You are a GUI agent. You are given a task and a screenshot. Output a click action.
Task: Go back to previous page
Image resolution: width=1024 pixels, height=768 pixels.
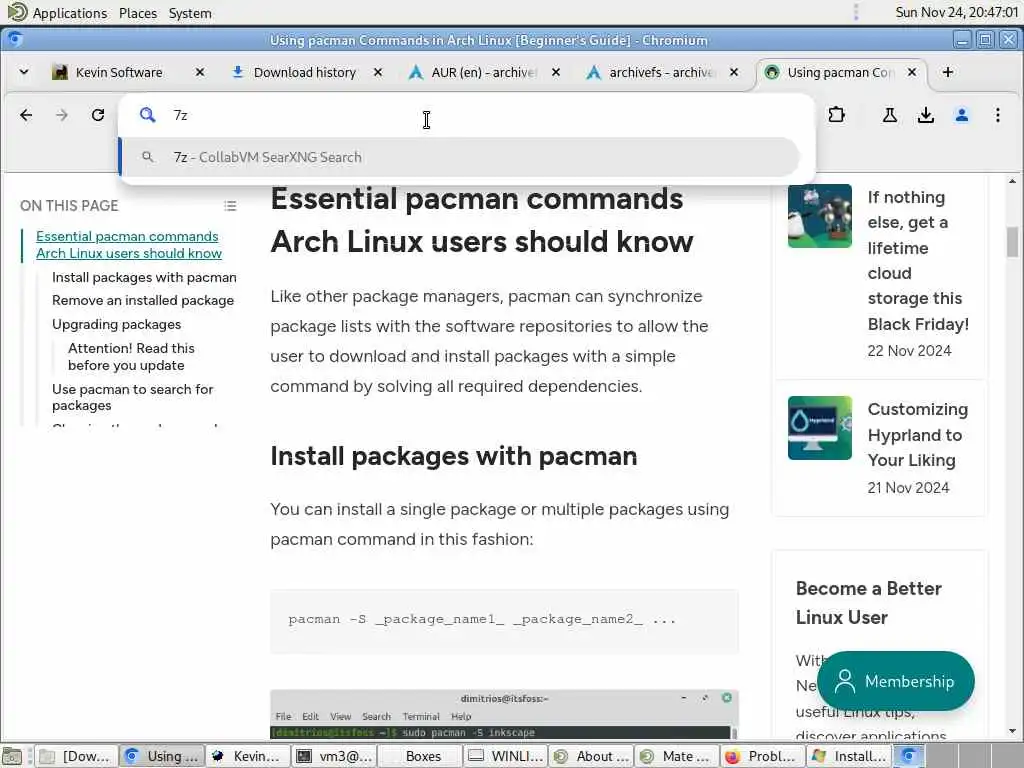(x=26, y=116)
